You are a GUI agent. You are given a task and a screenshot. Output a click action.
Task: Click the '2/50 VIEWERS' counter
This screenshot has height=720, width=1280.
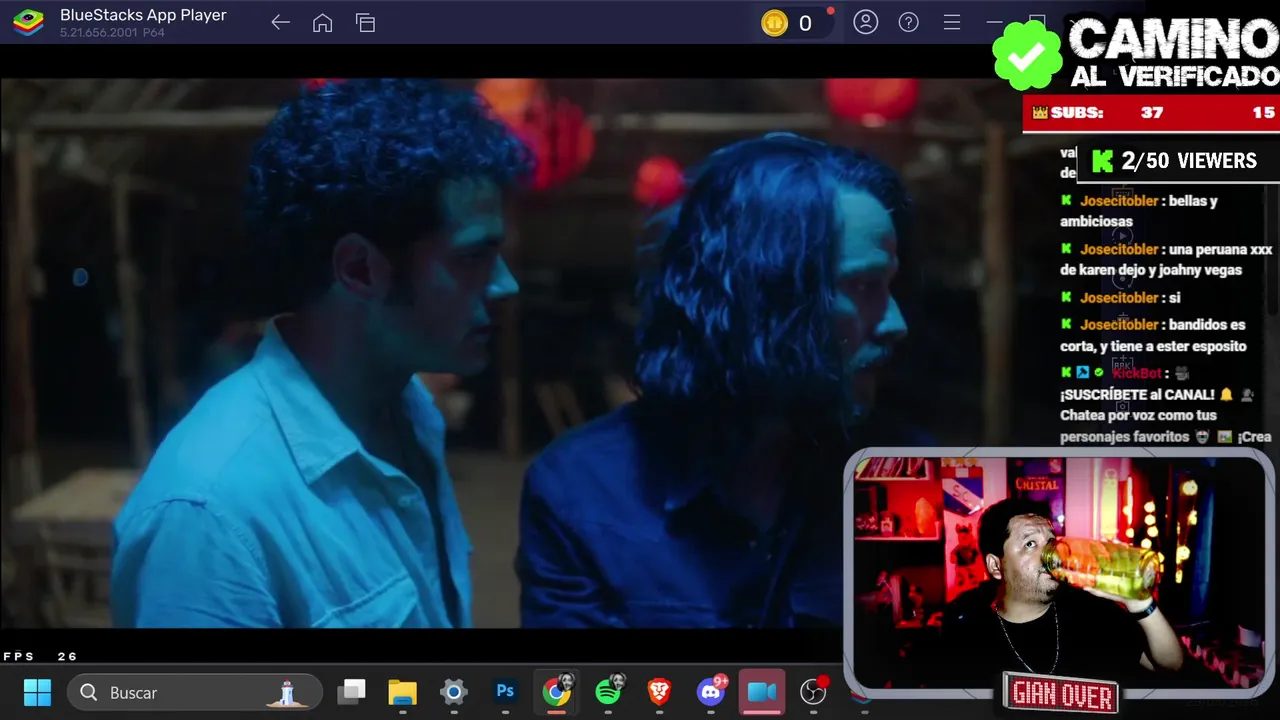pyautogui.click(x=1176, y=161)
